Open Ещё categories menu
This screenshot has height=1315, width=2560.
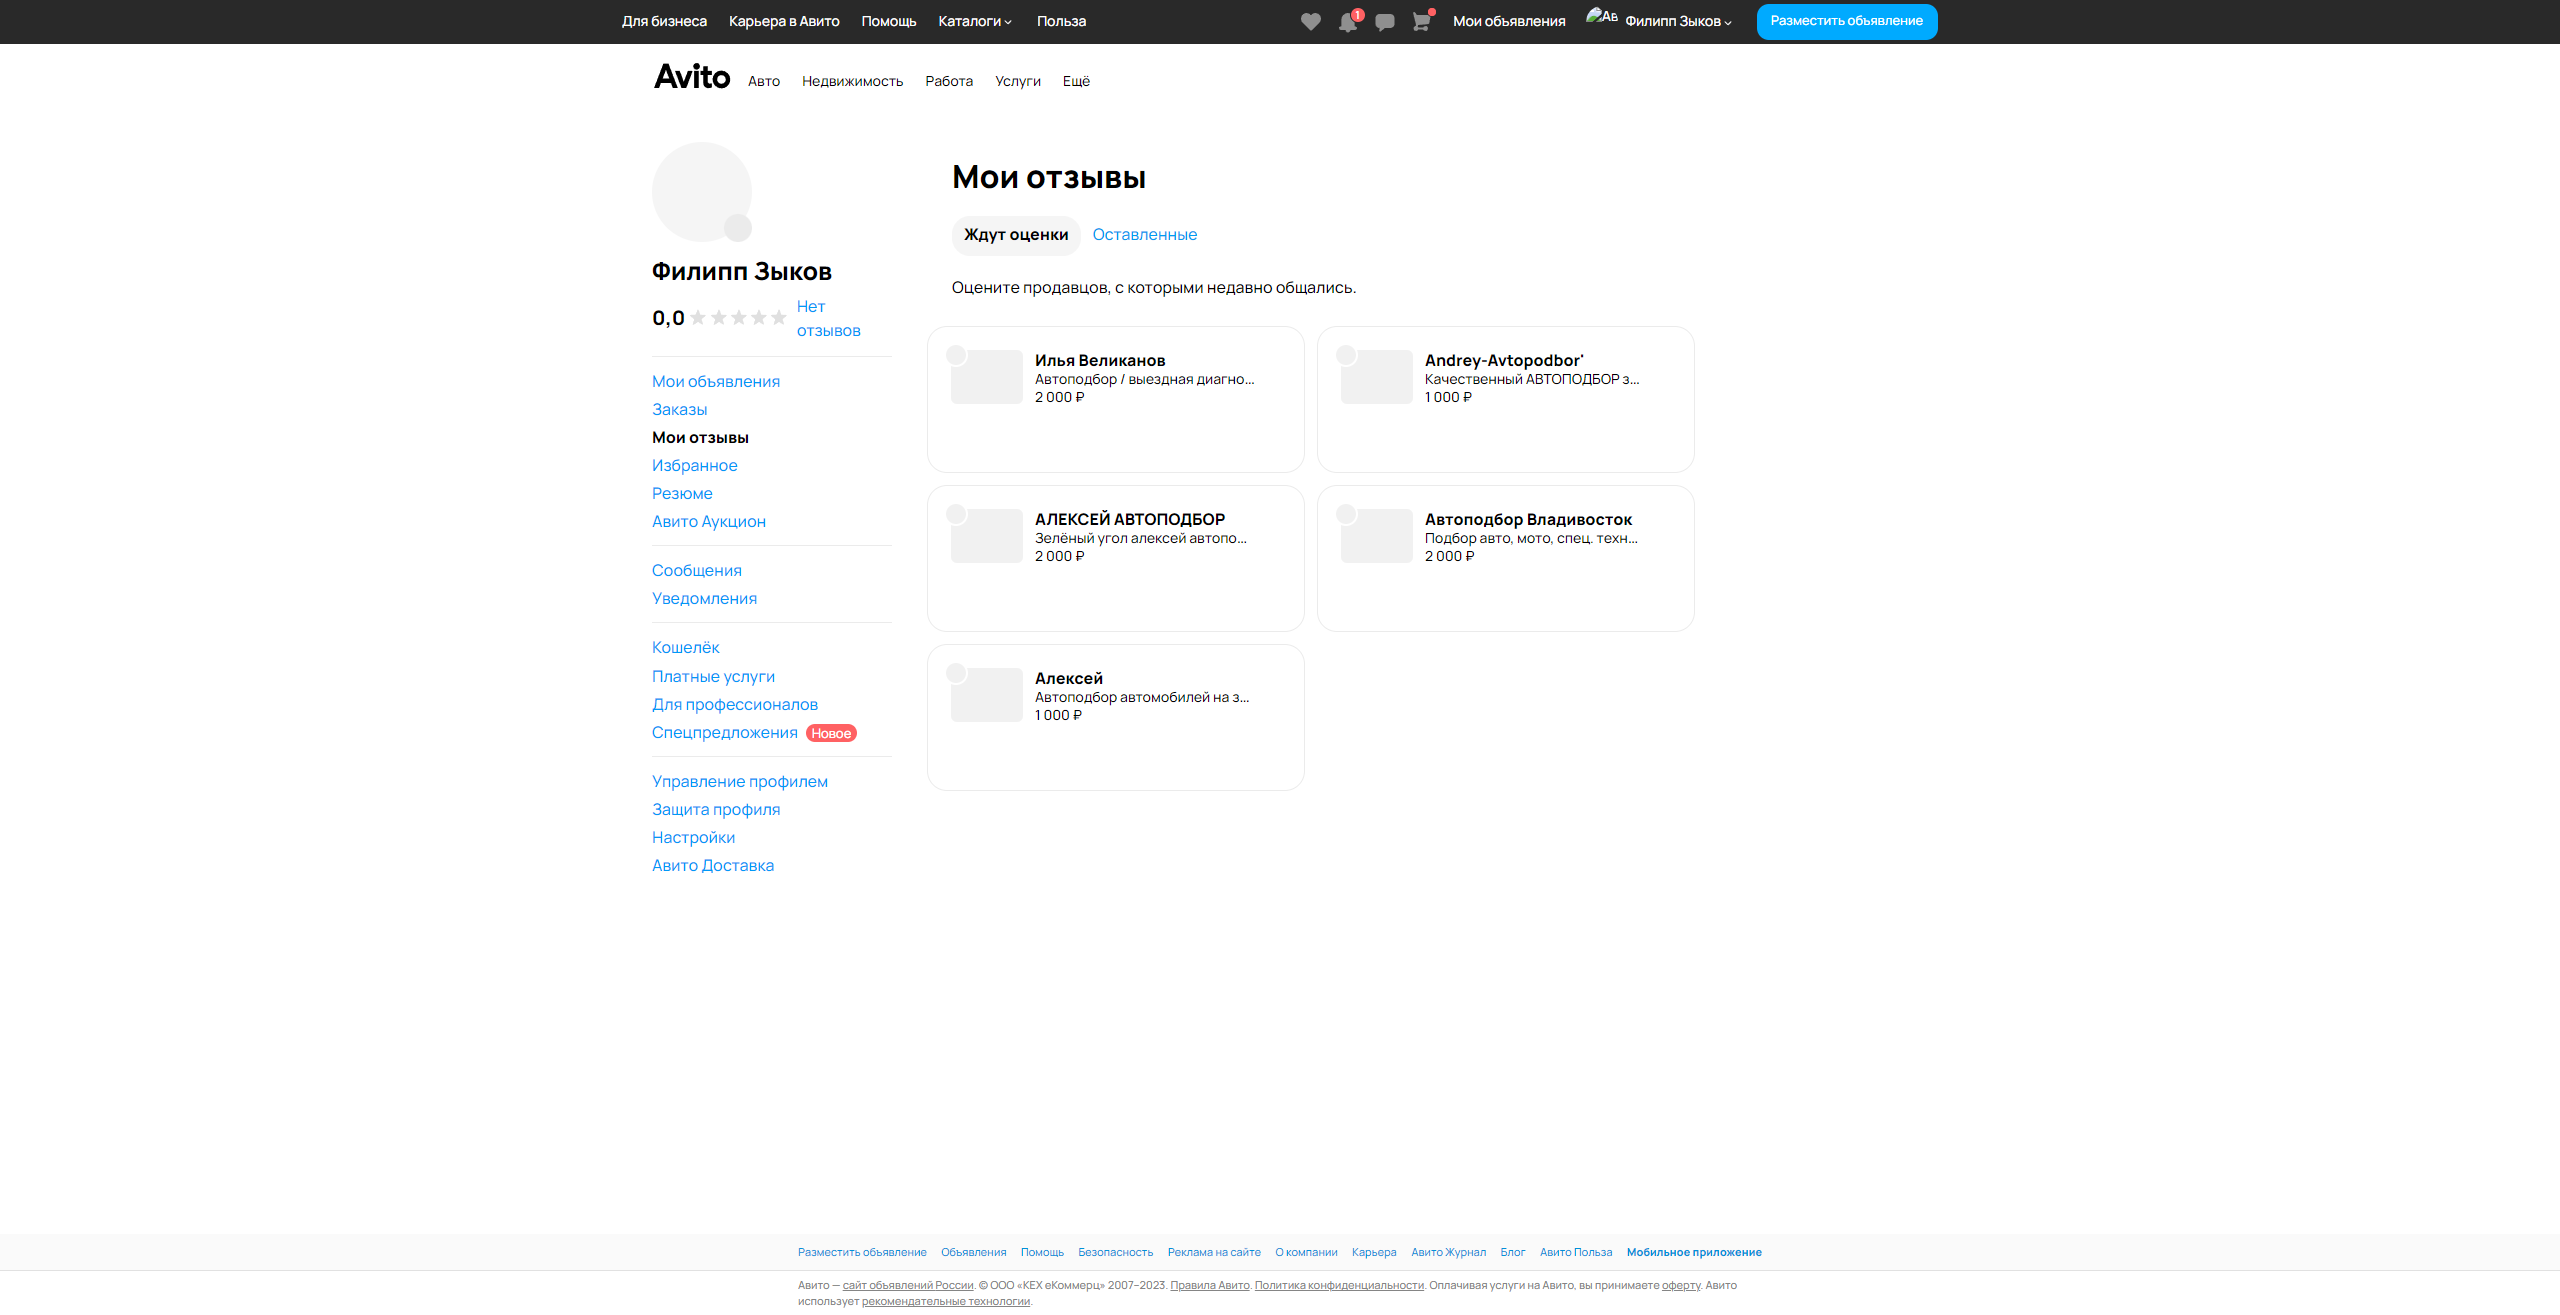(x=1076, y=81)
